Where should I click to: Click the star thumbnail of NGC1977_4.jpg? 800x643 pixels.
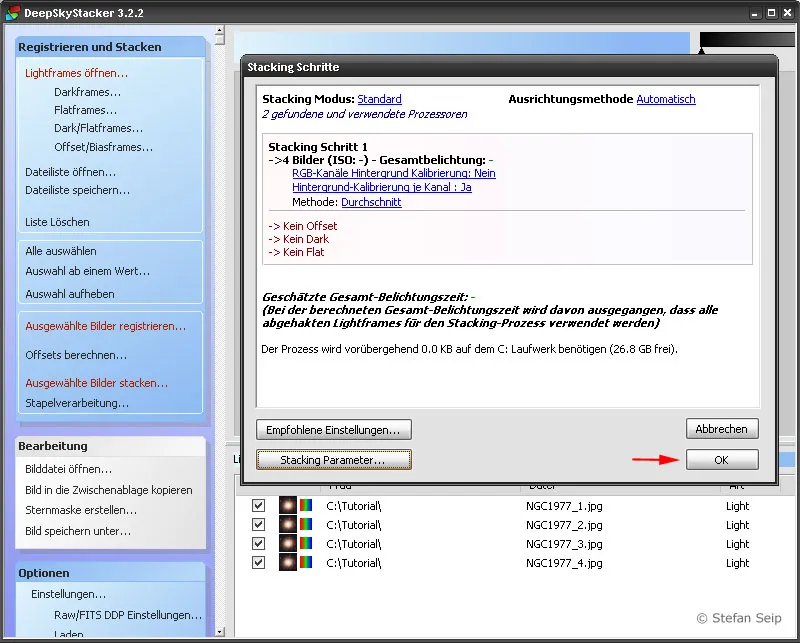tap(288, 562)
